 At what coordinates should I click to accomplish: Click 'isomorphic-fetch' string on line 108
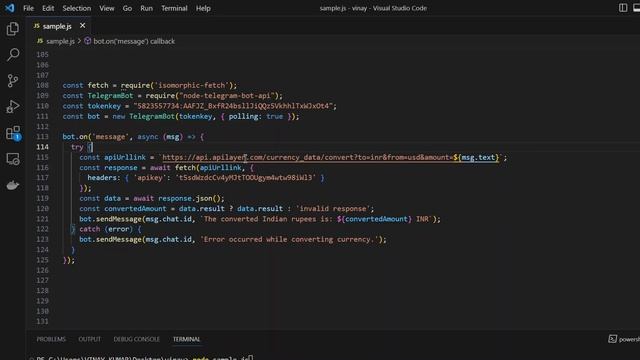click(x=191, y=85)
